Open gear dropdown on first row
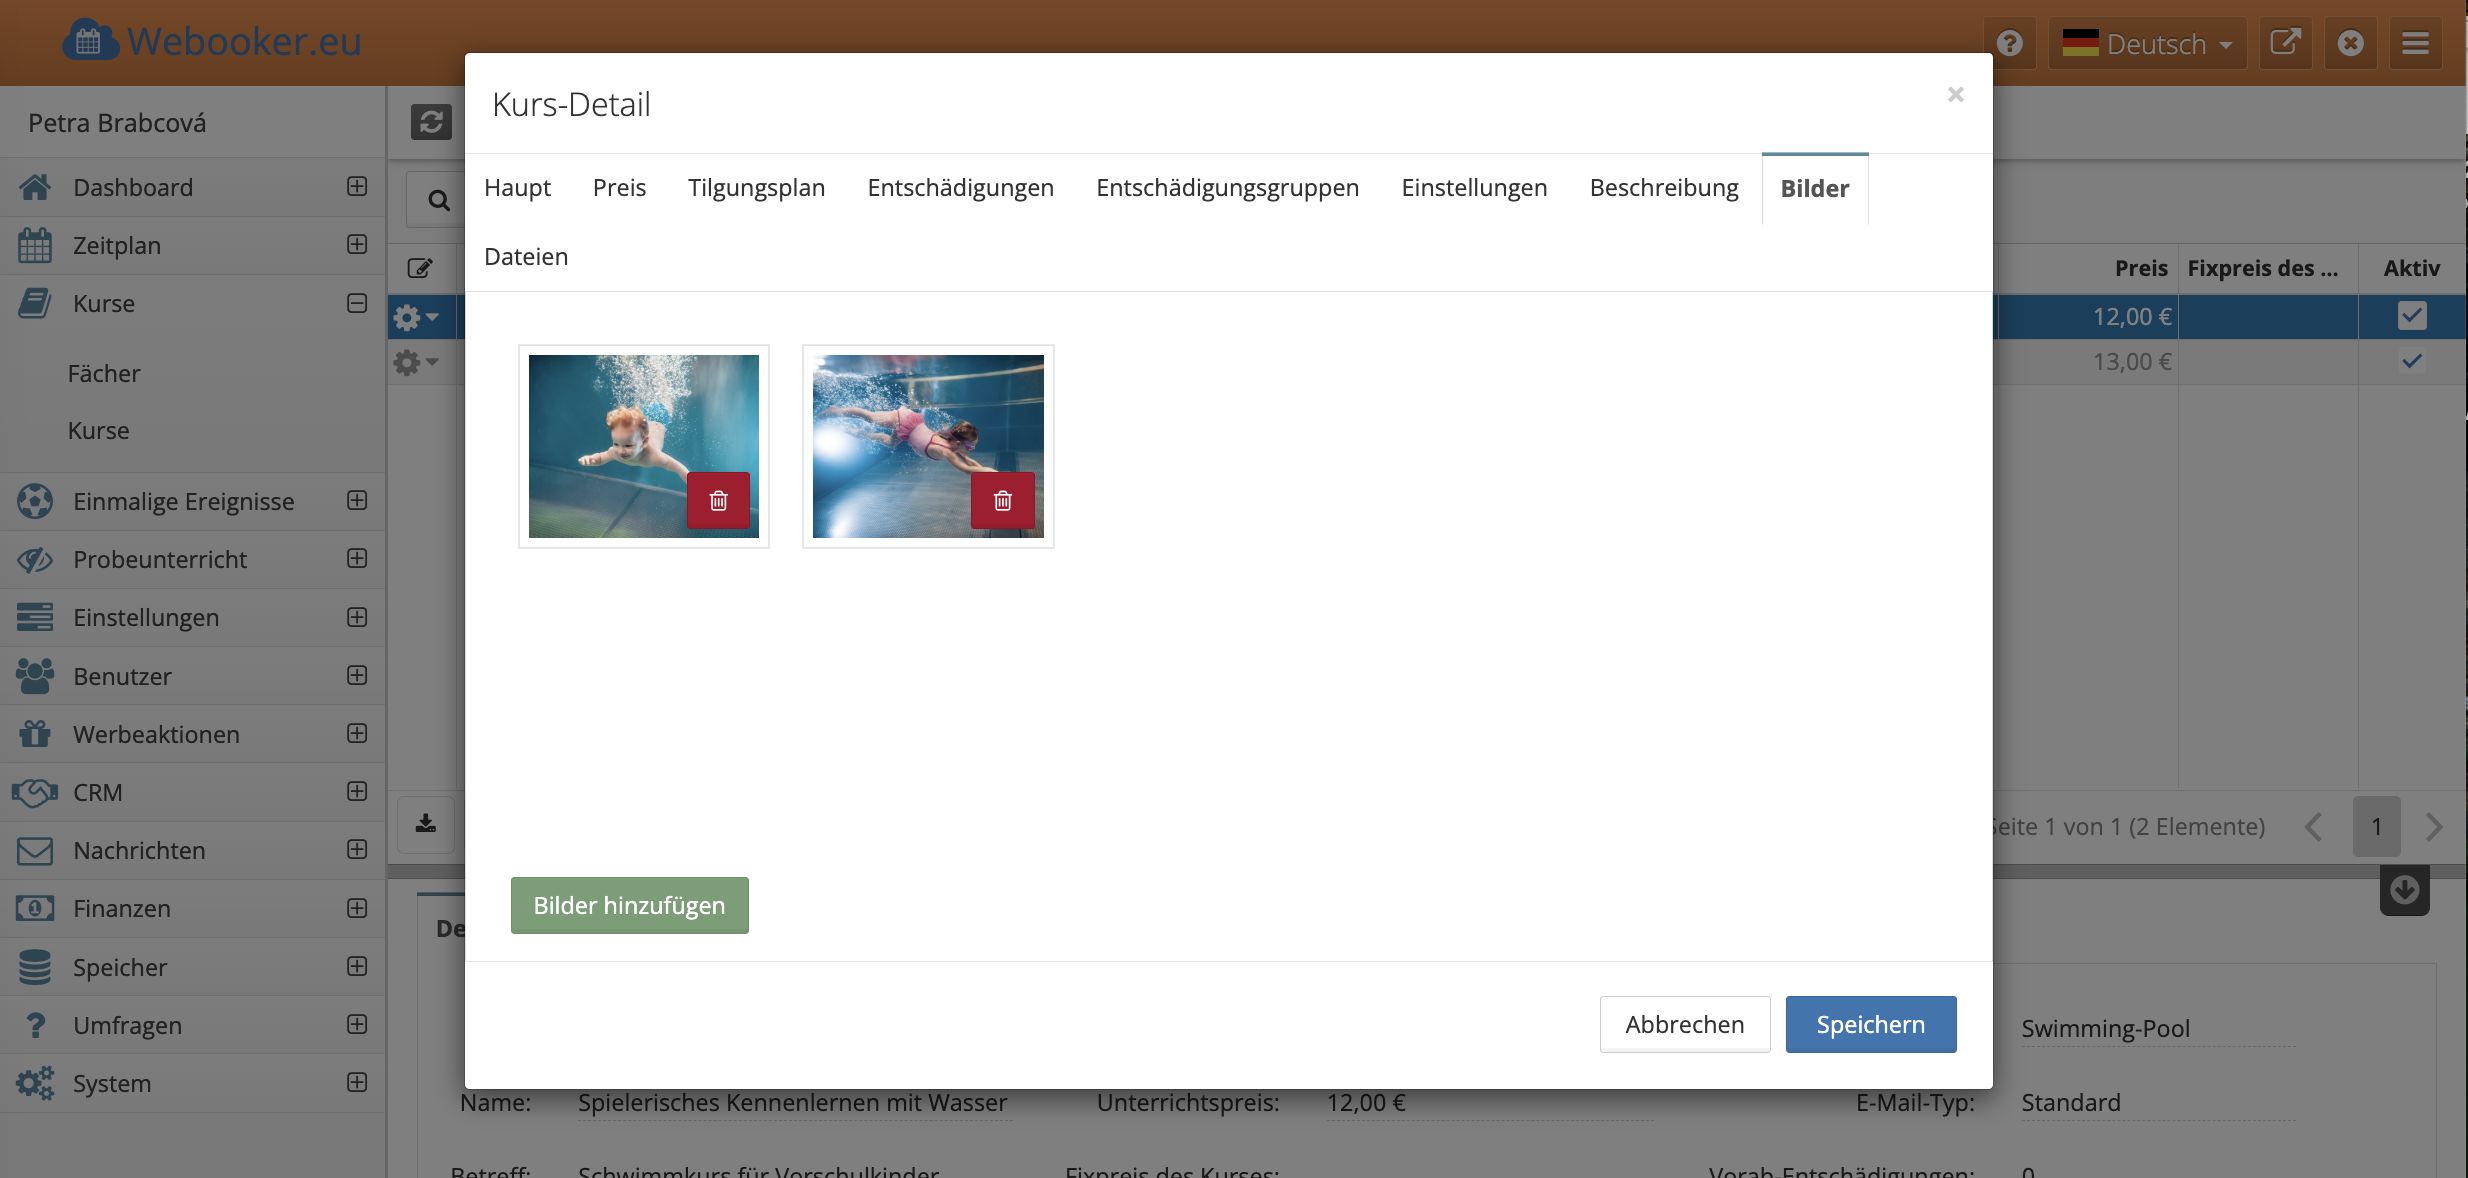2468x1178 pixels. tap(416, 317)
